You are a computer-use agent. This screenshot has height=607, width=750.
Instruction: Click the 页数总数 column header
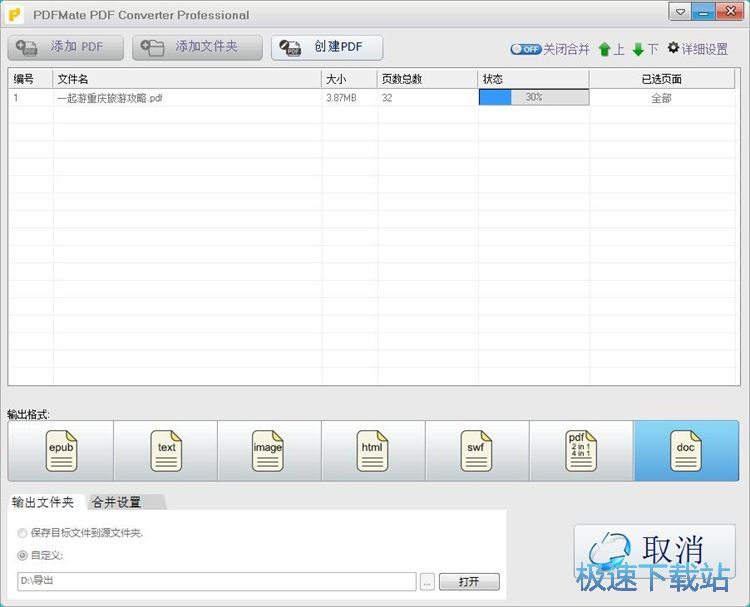428,79
